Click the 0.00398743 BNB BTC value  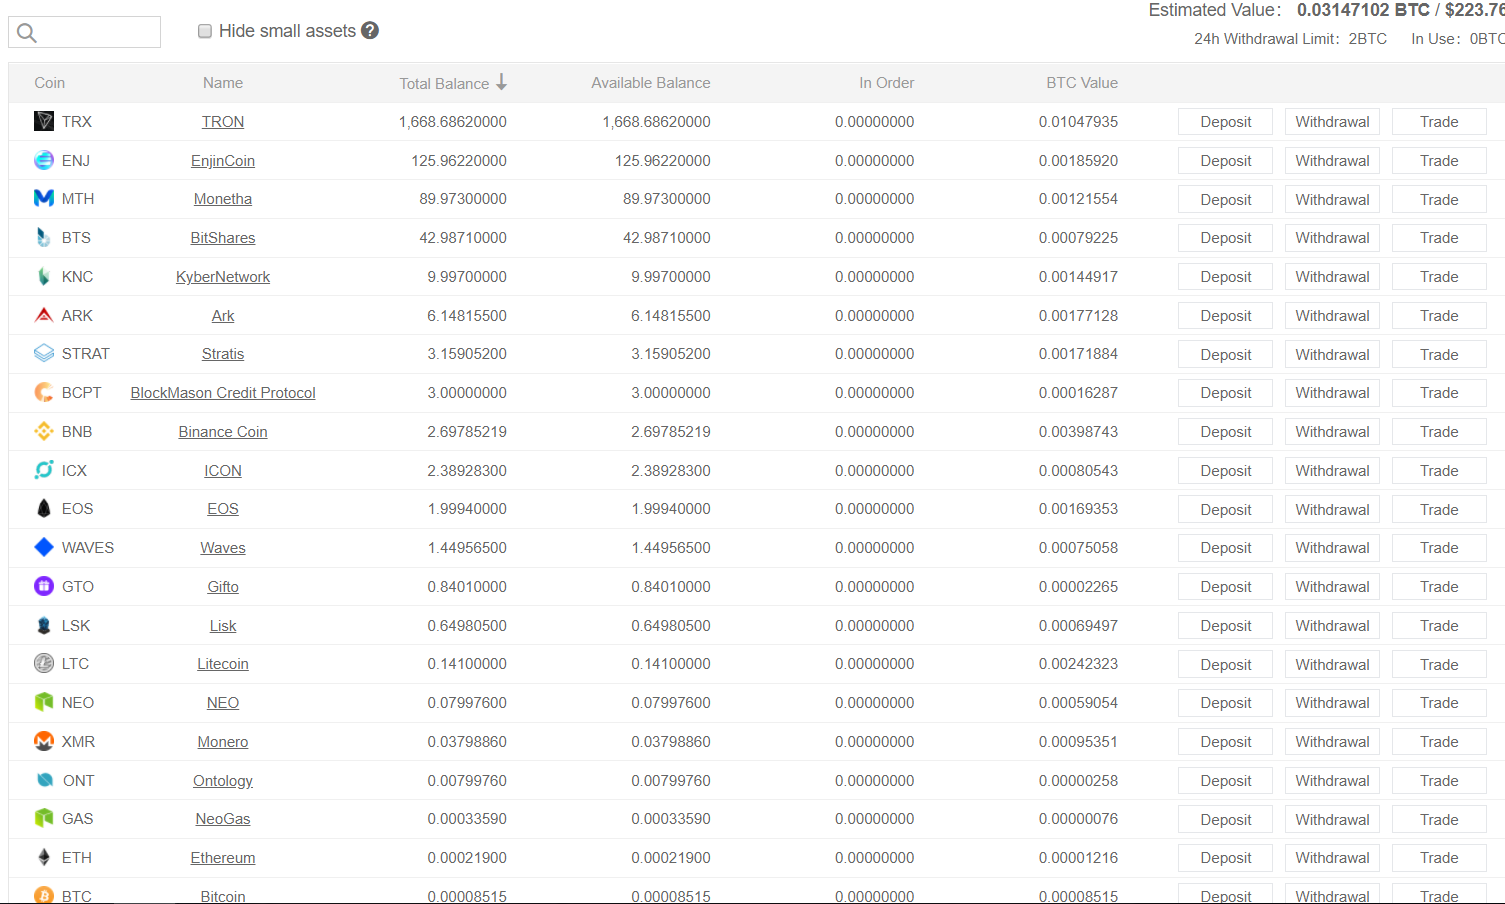(x=1078, y=432)
